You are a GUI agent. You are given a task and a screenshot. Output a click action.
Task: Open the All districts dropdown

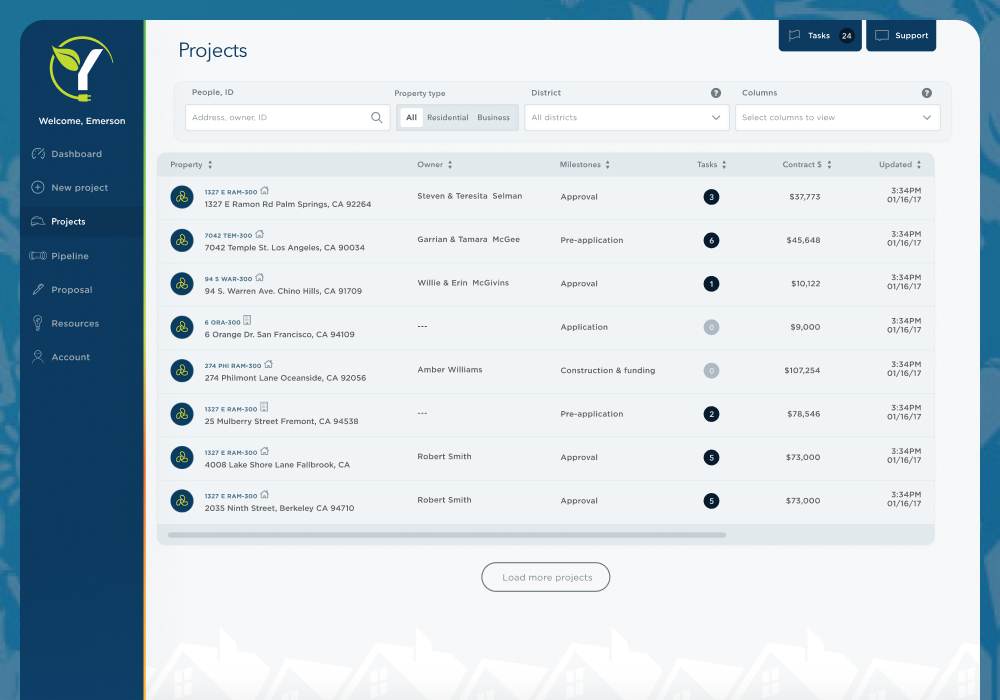pos(626,118)
